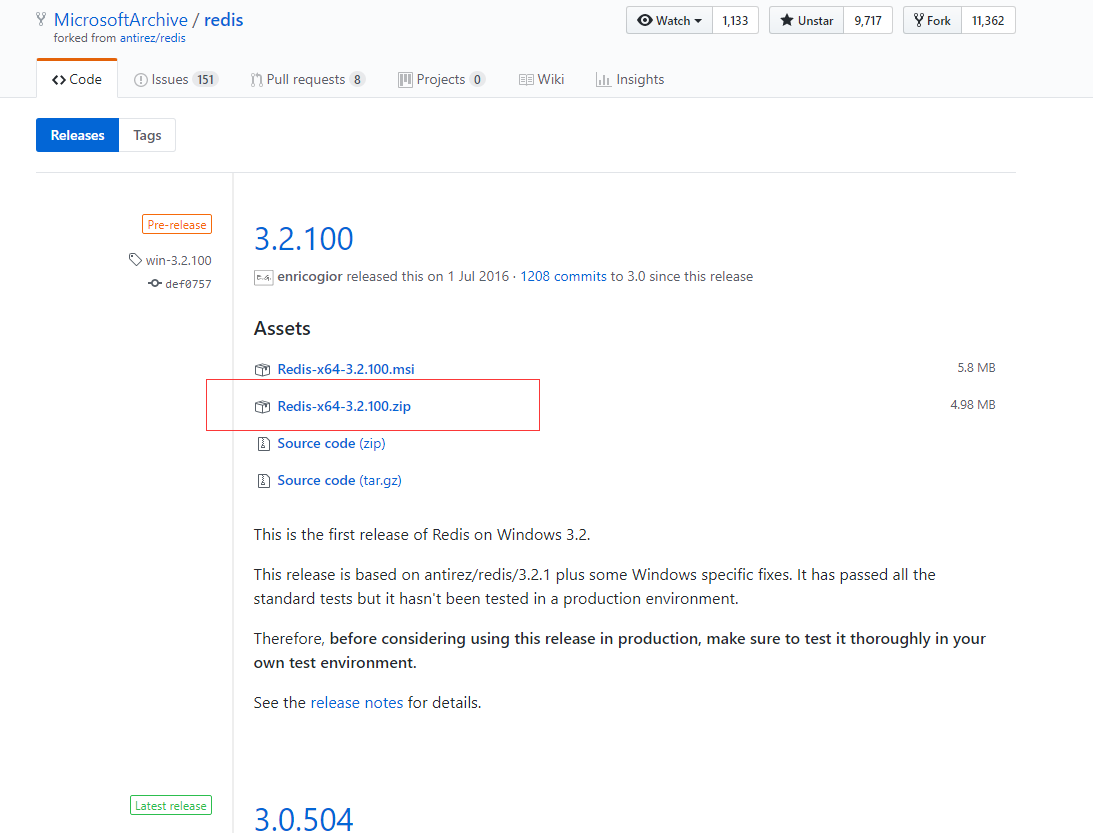Open the def0757 commit link
Viewport: 1093px width, 833px height.
coord(188,284)
